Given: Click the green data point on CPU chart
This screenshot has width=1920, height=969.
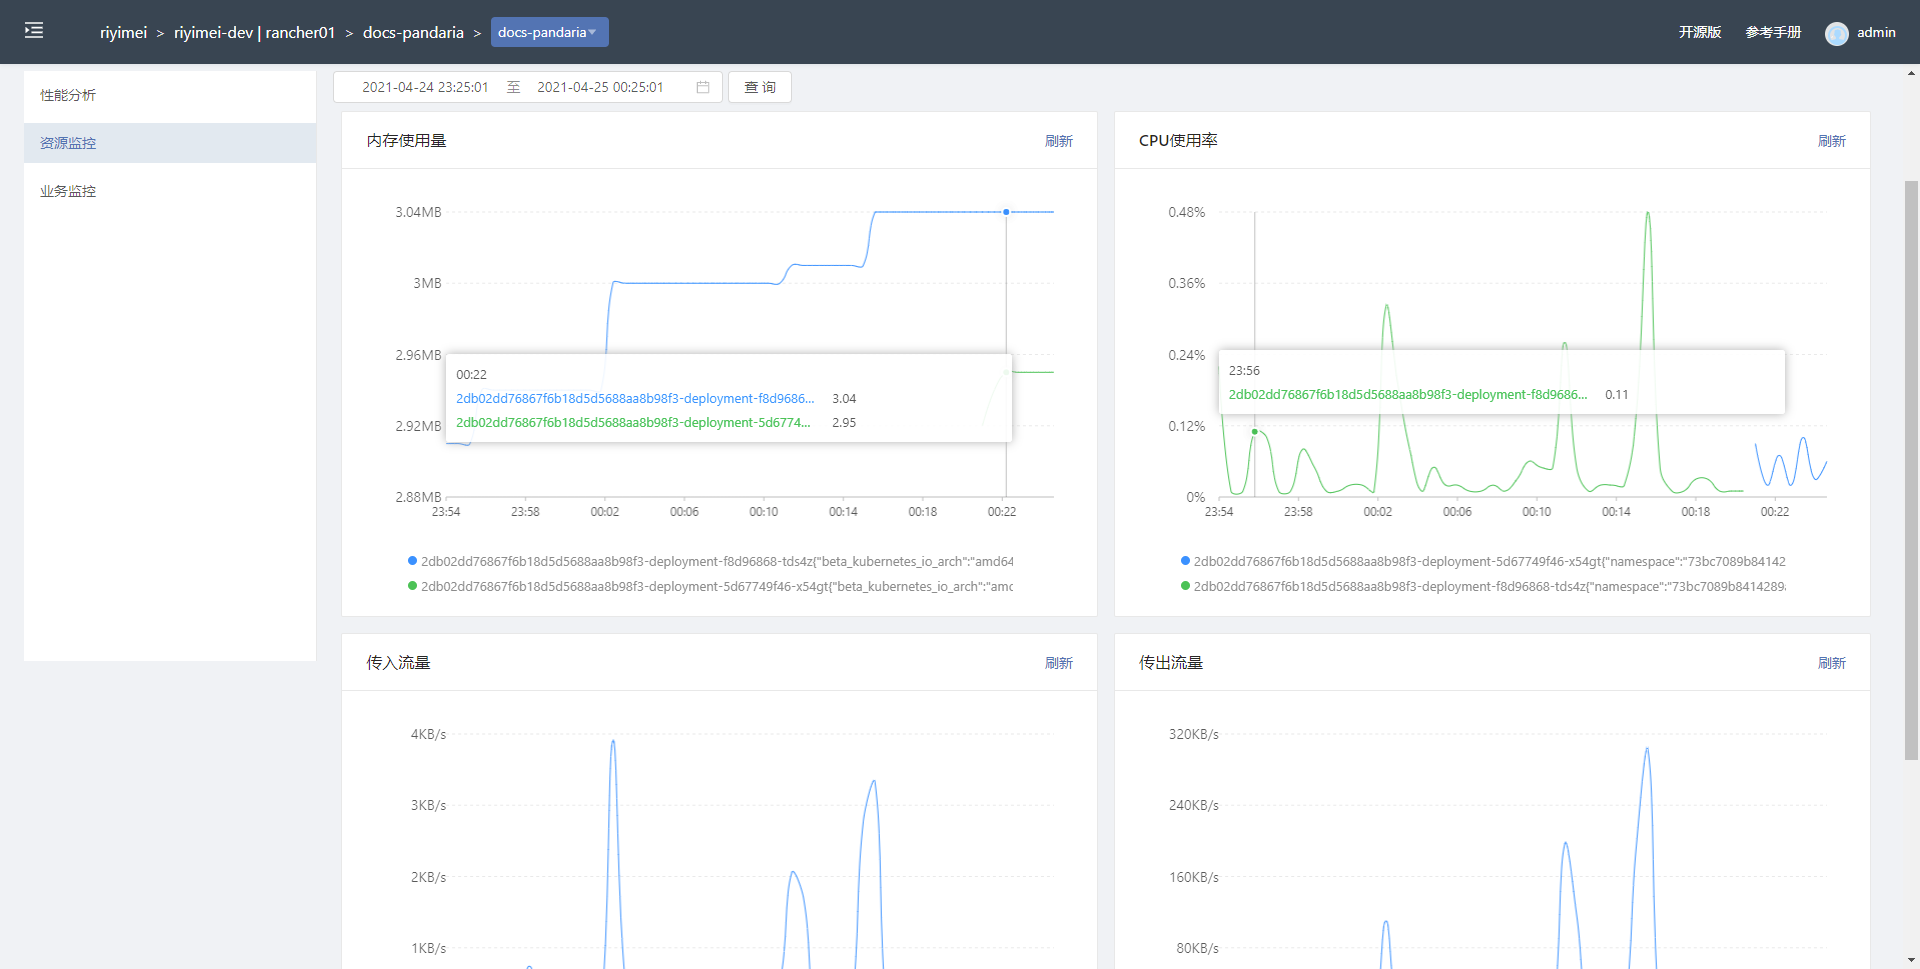Looking at the screenshot, I should click(x=1255, y=432).
